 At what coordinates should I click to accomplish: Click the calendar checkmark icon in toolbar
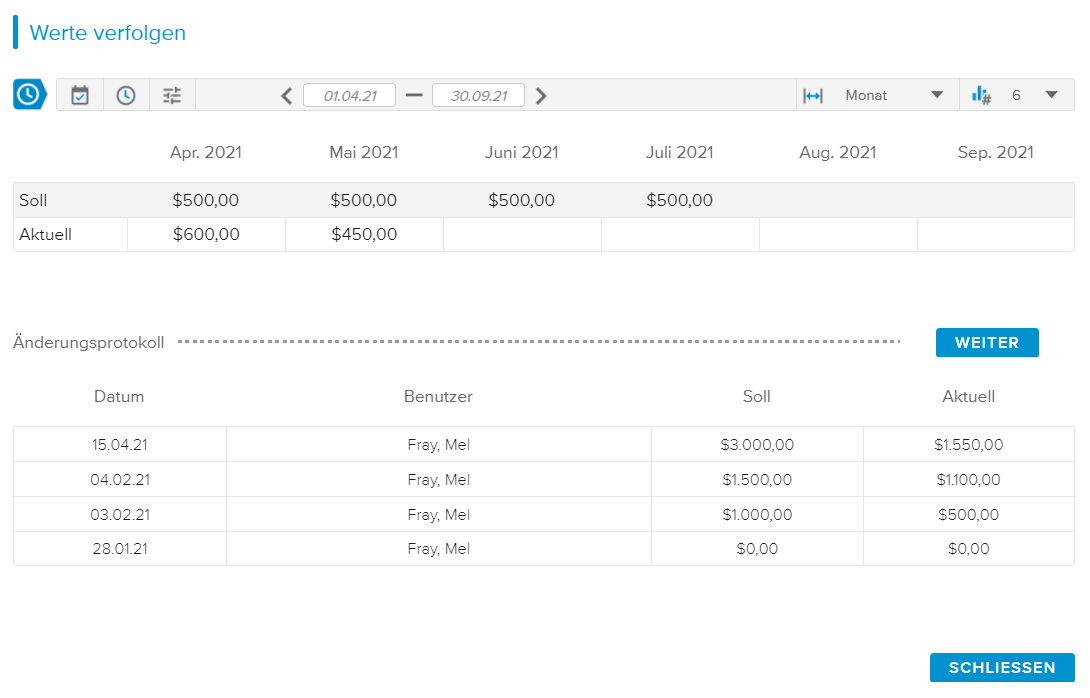coord(80,95)
